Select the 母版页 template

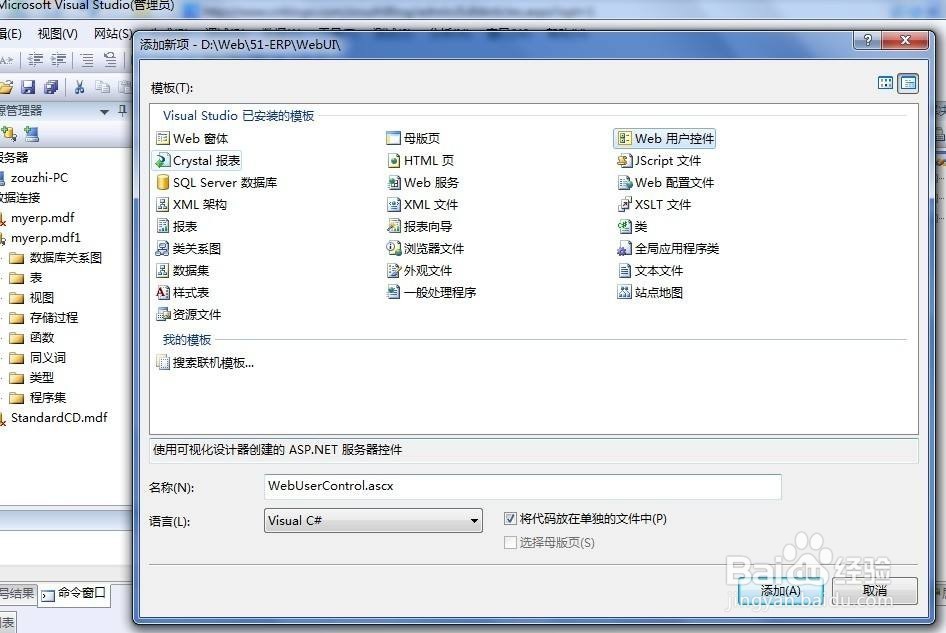tap(415, 138)
